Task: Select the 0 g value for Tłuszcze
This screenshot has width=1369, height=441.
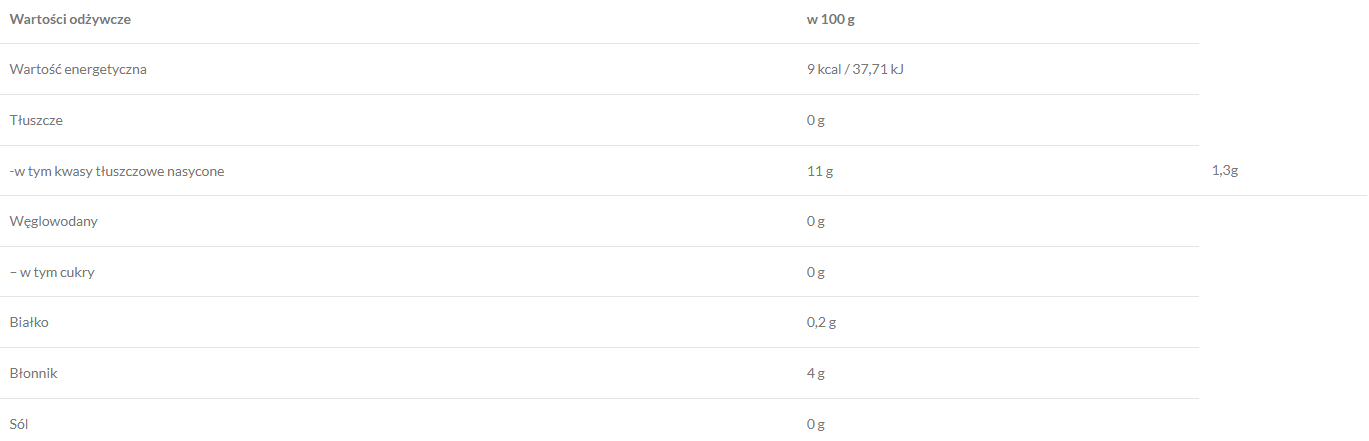Action: [x=816, y=120]
